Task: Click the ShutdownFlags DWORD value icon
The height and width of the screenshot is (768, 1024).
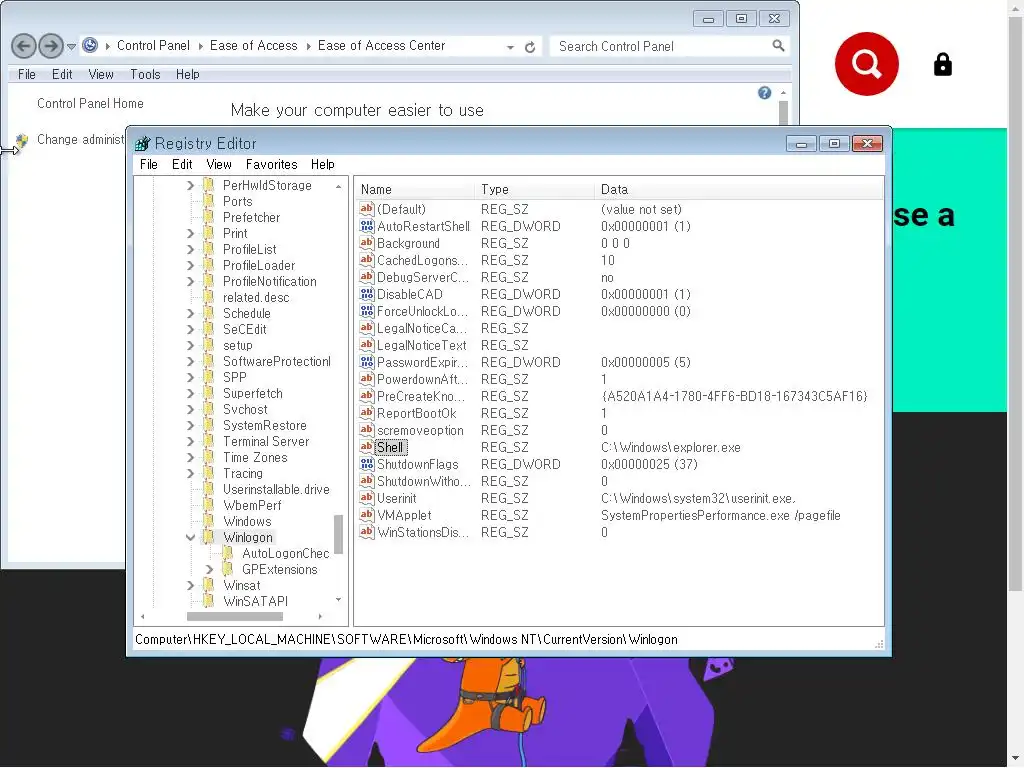Action: tap(366, 464)
